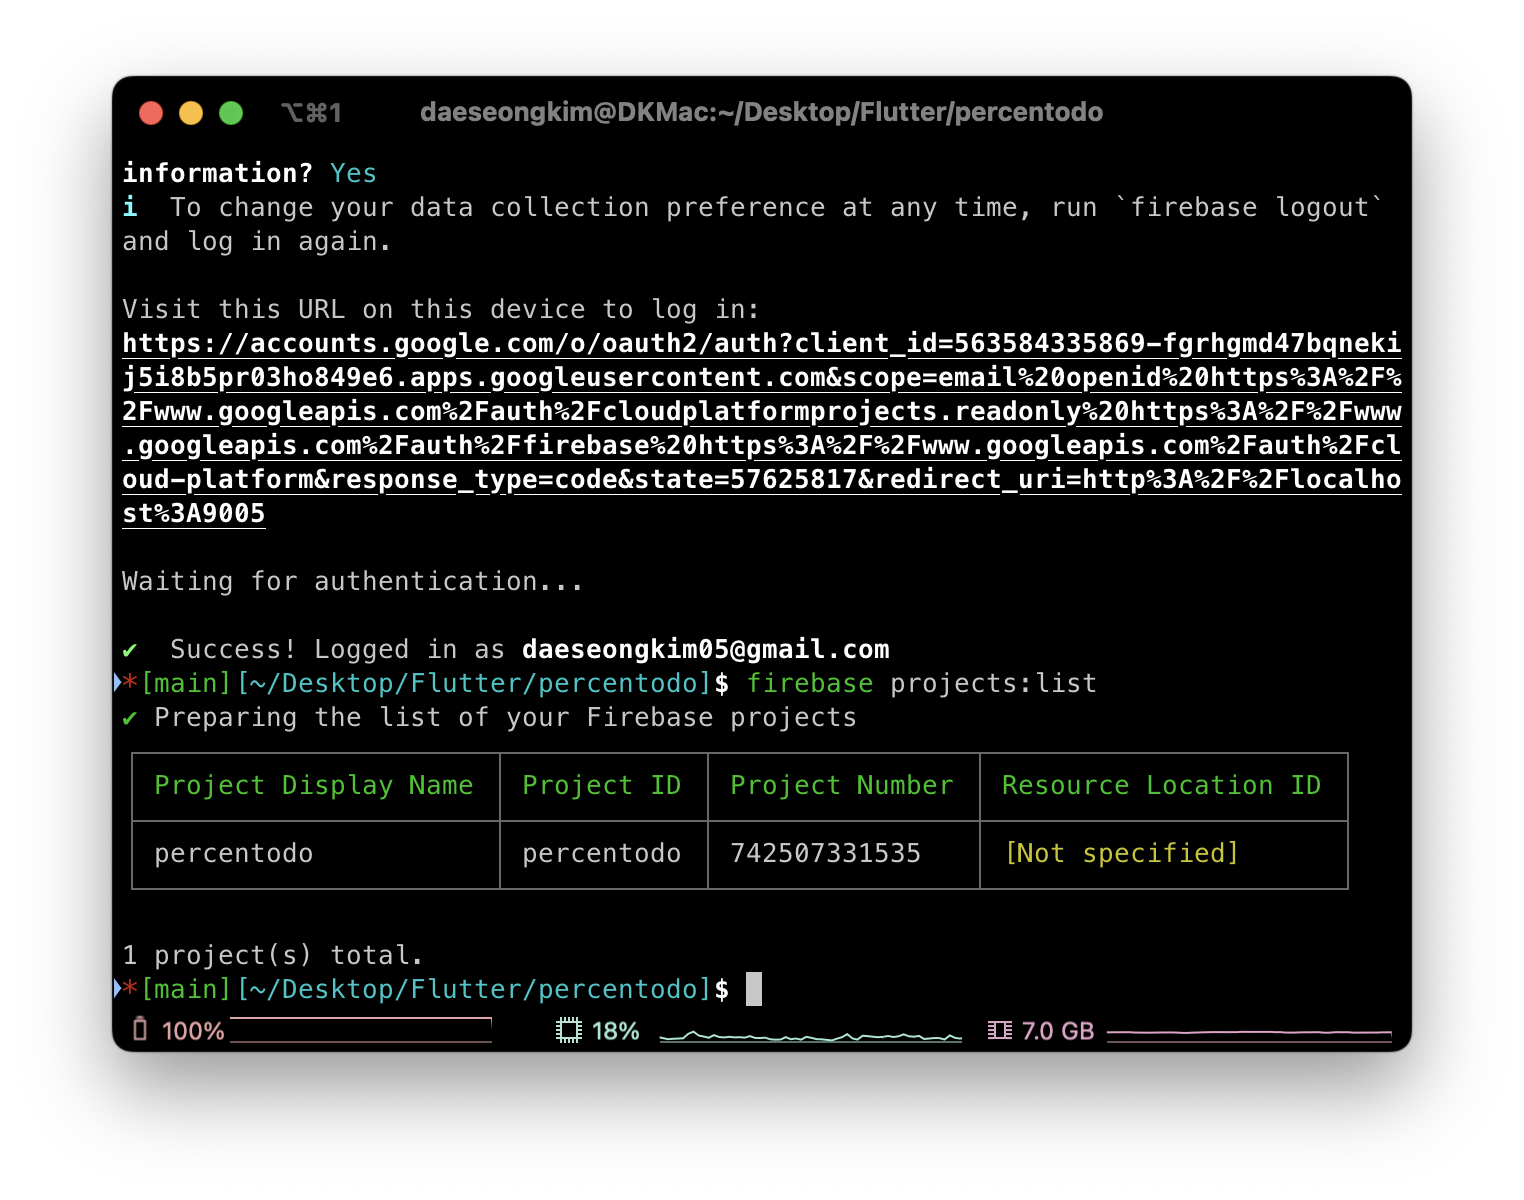
Task: Click the firebase projects:list command text
Action: tap(922, 683)
